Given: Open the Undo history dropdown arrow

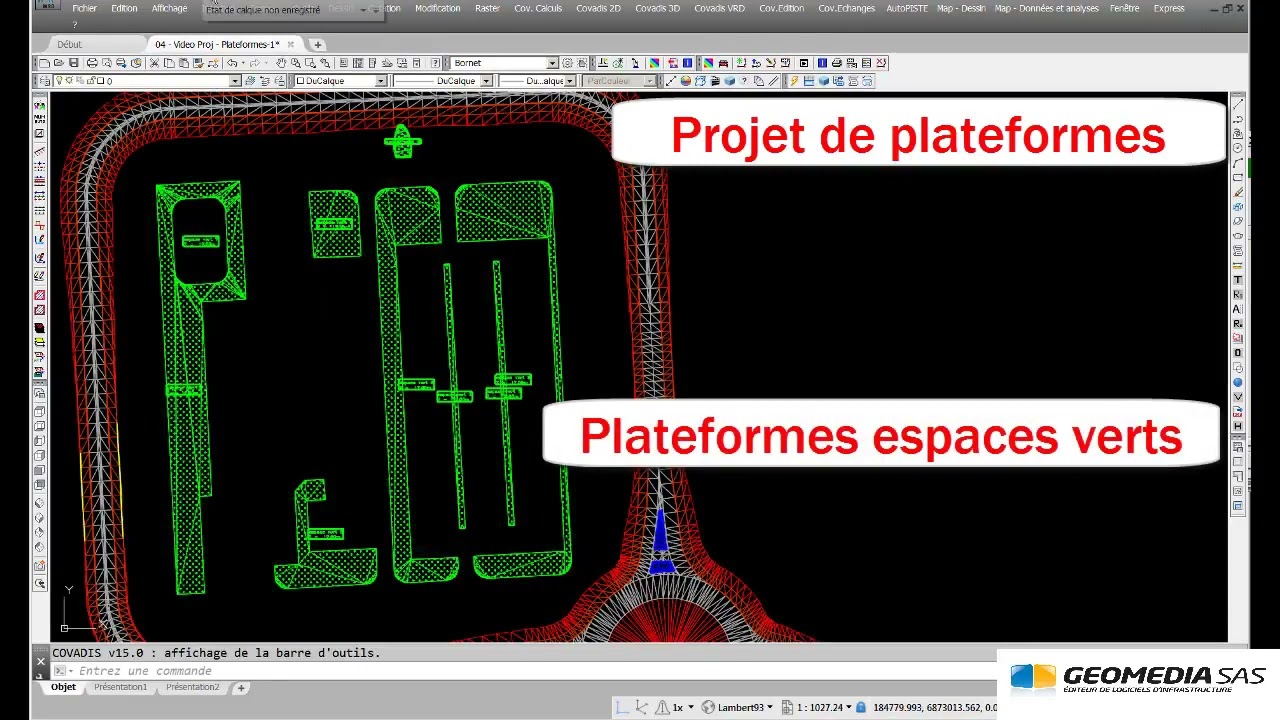Looking at the screenshot, I should coord(243,63).
